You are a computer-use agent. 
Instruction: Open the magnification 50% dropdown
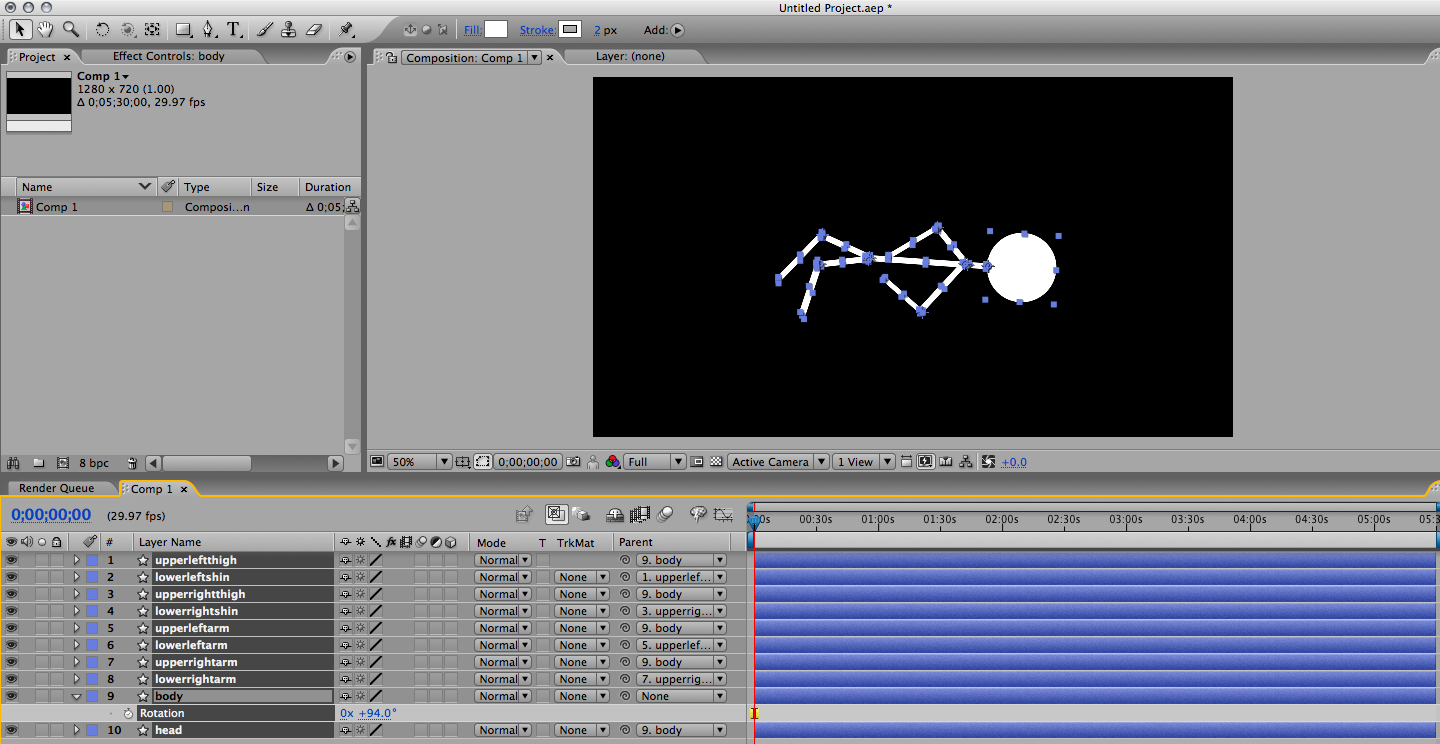click(420, 462)
